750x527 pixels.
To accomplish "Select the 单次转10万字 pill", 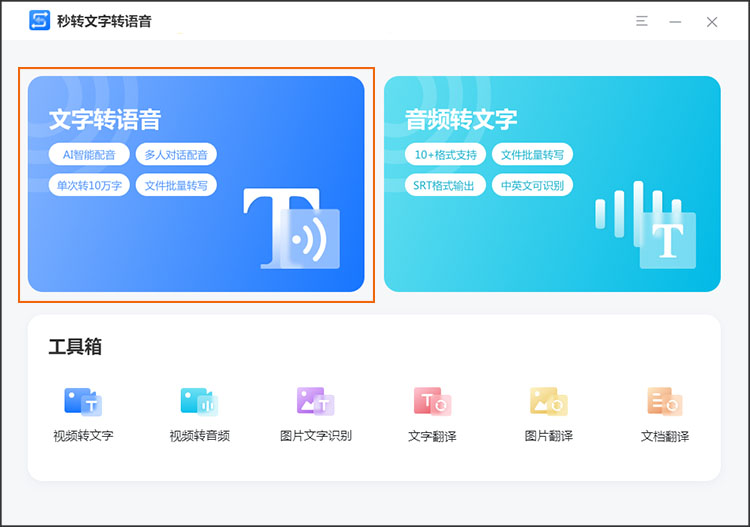I will 89,185.
